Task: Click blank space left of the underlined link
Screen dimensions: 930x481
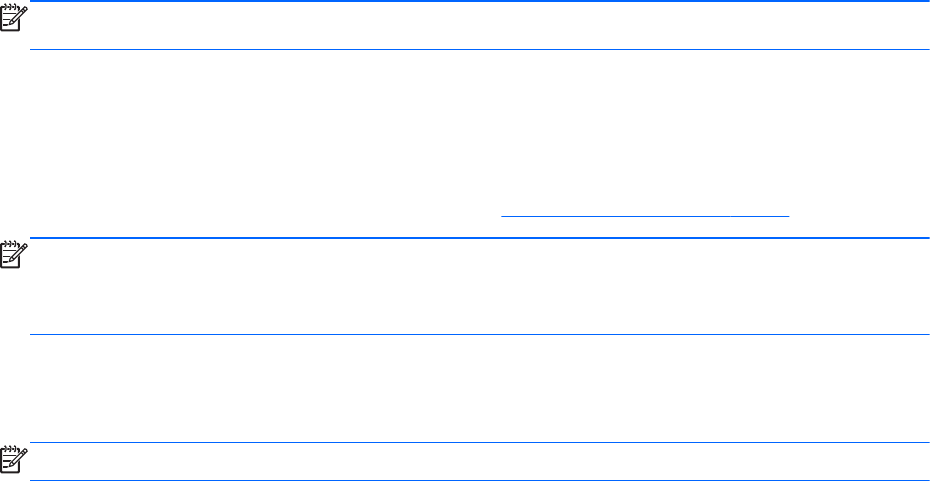Action: click(250, 213)
